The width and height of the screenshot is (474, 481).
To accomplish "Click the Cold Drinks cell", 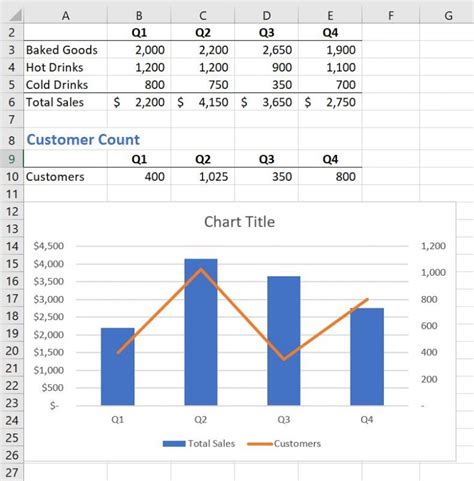I will (66, 85).
